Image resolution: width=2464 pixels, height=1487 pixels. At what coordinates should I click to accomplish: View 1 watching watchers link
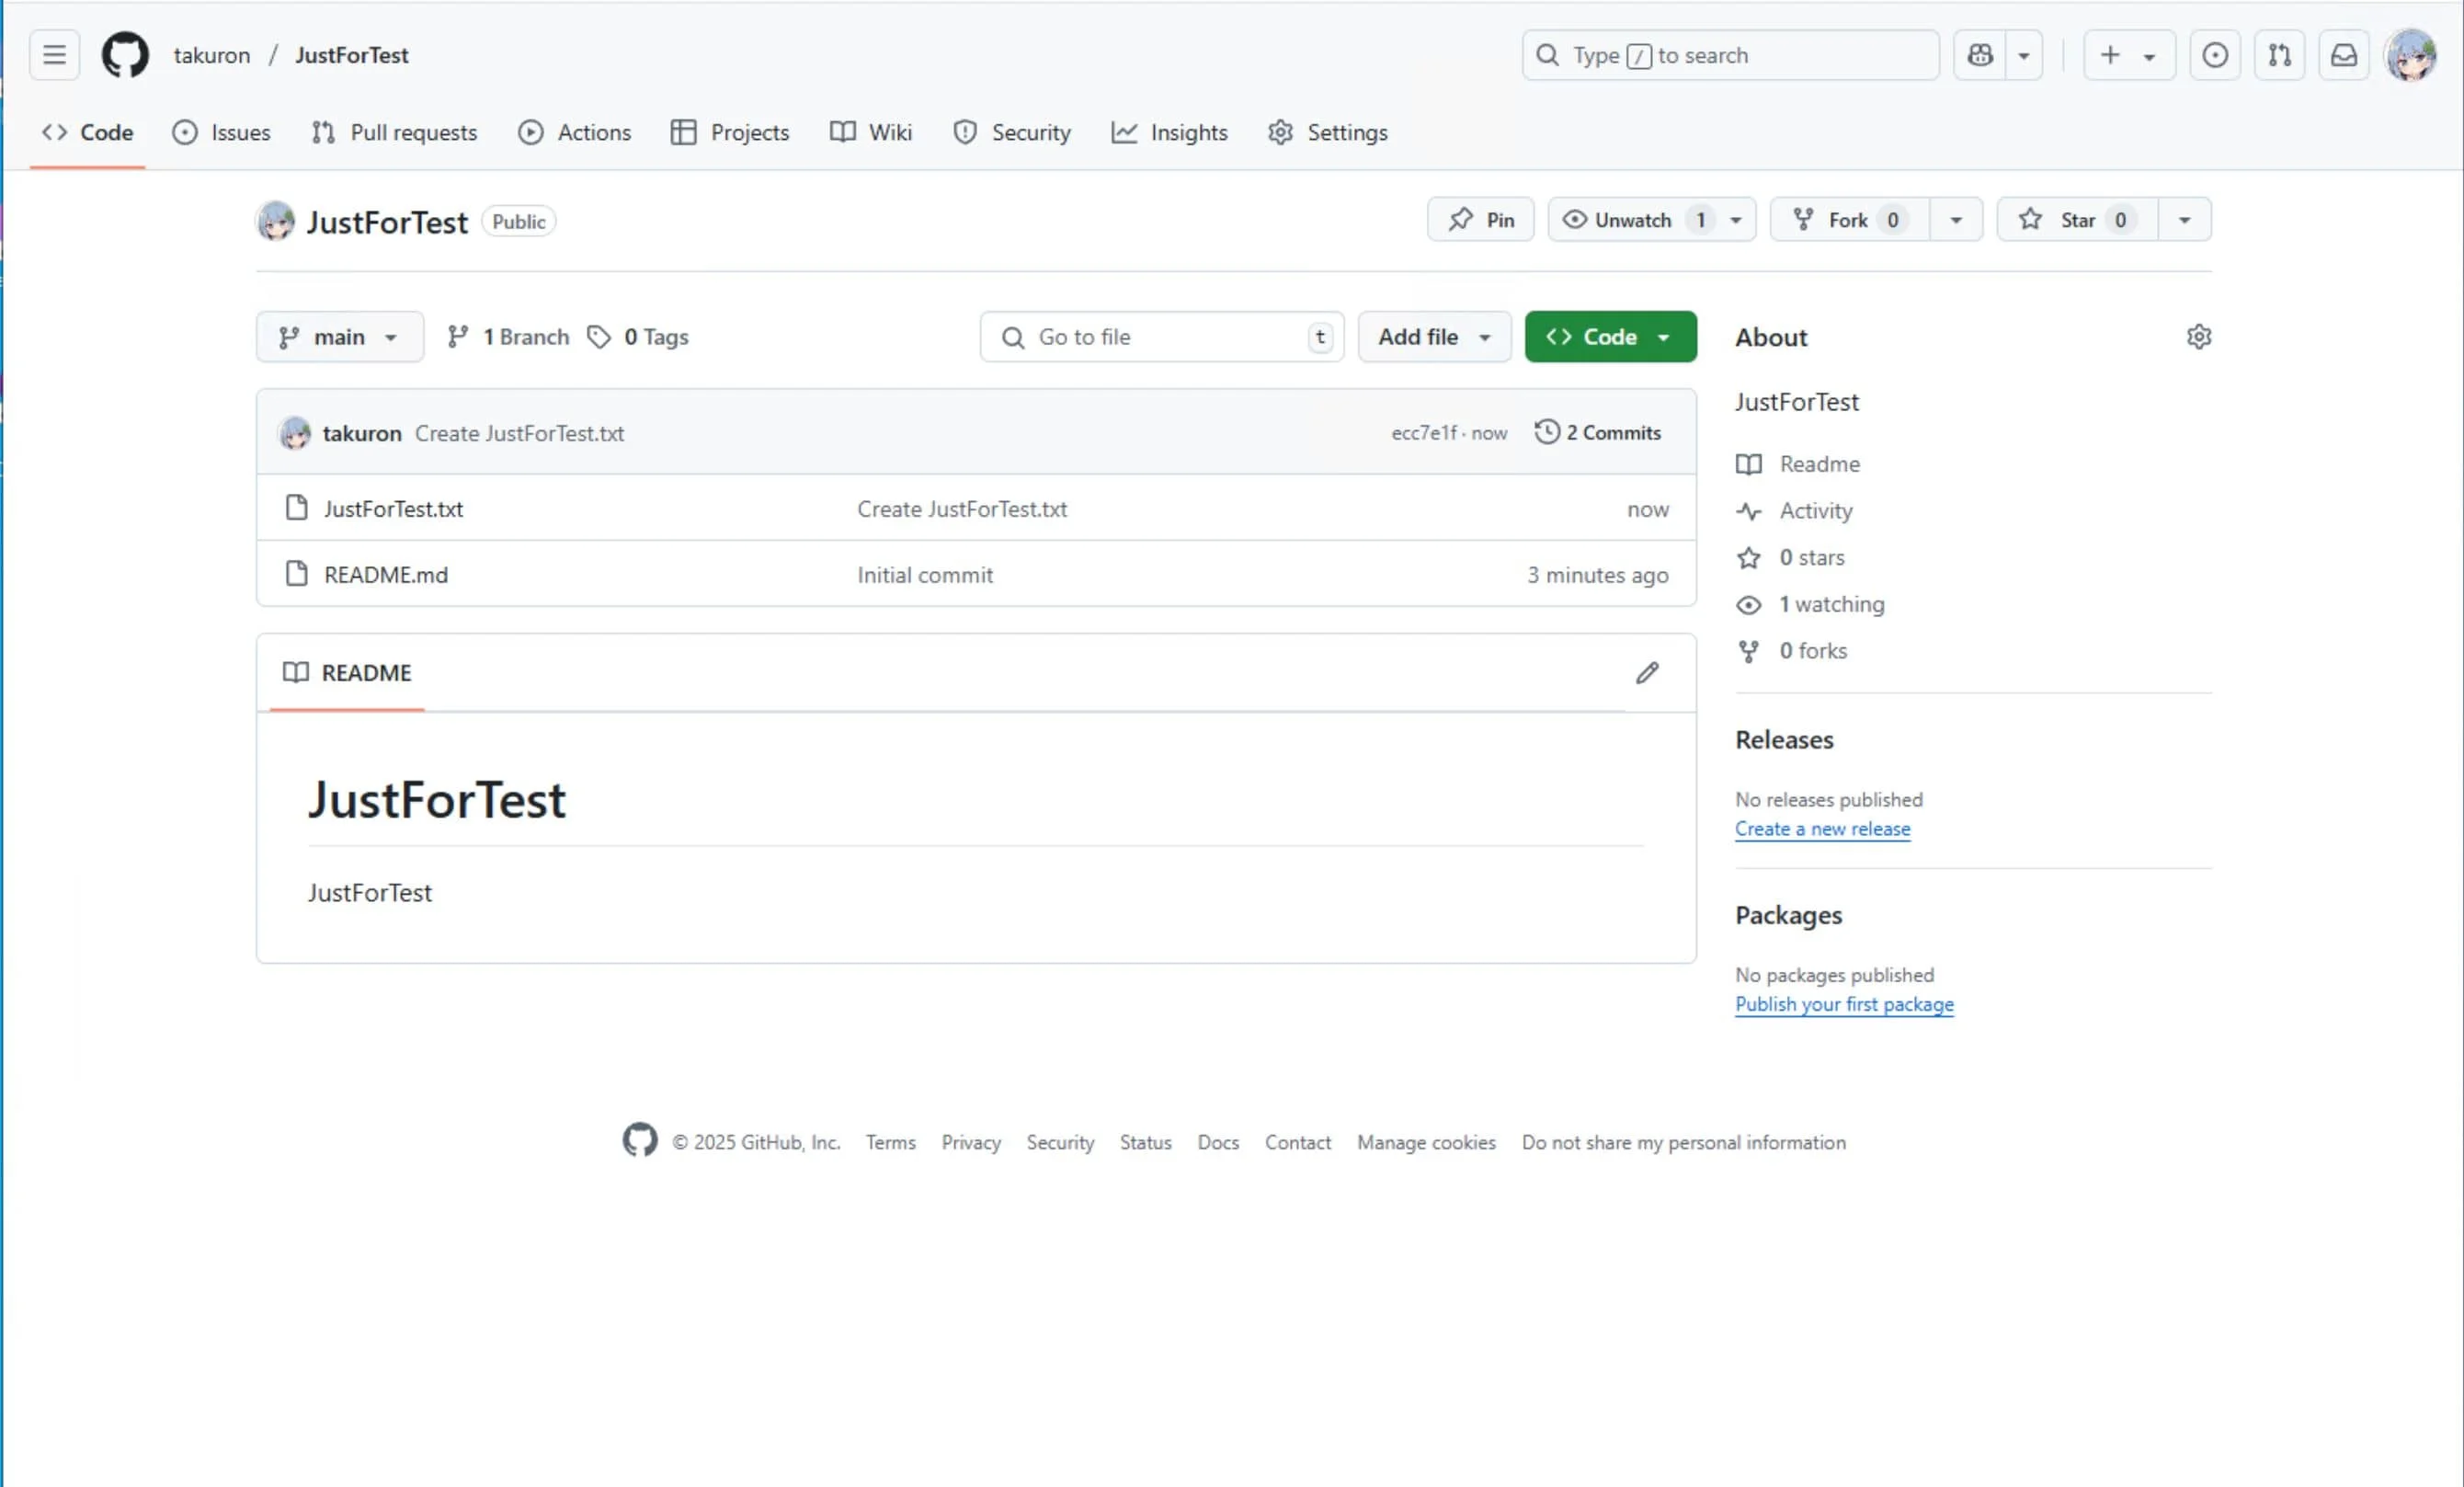(x=1810, y=605)
